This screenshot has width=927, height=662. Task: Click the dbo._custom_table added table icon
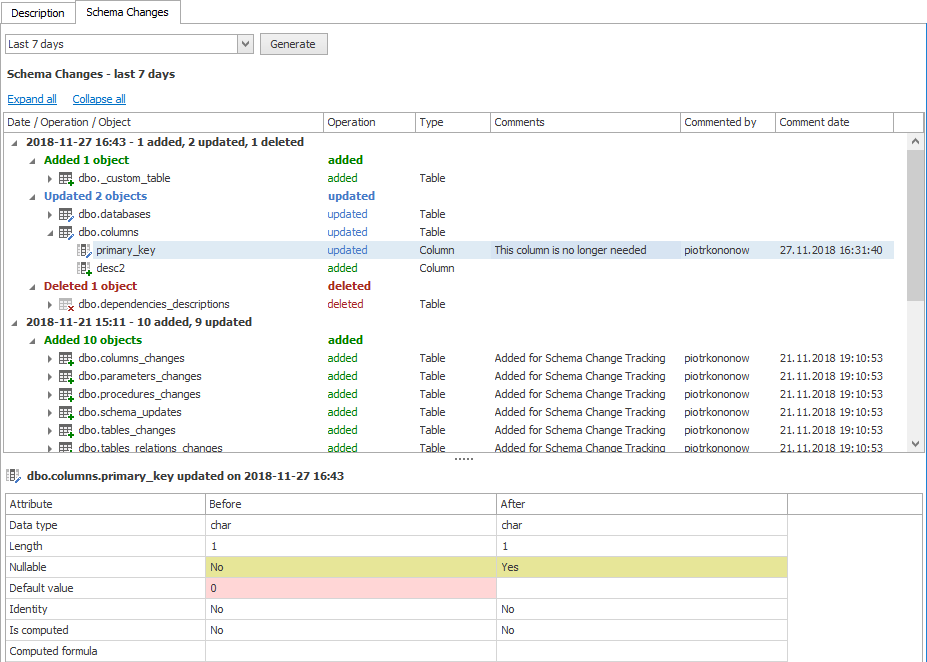tap(66, 178)
